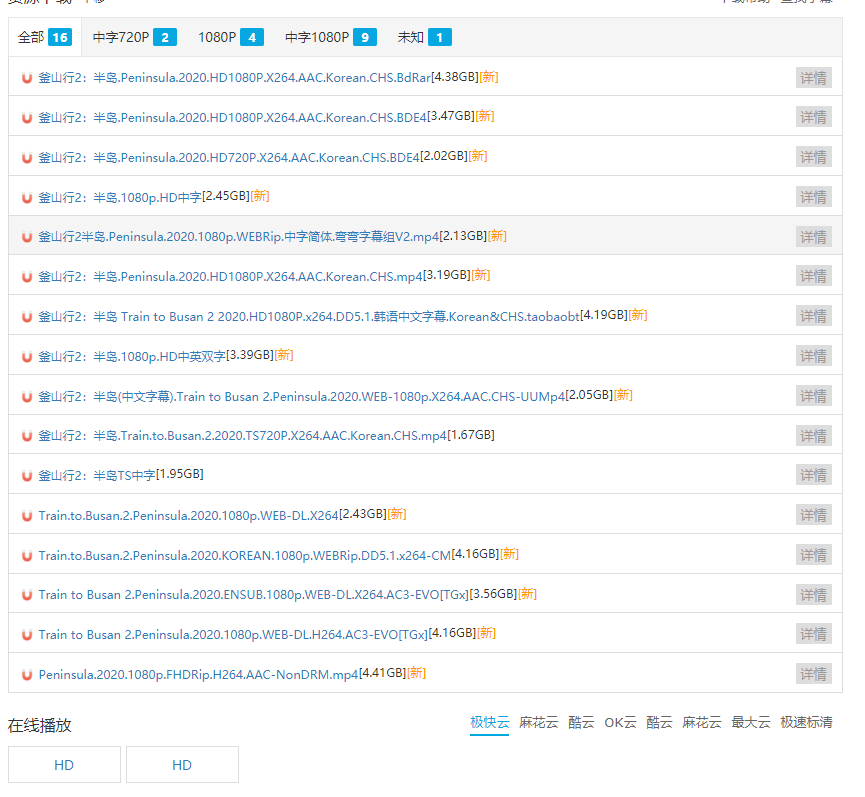Open link ending with HD720P.X264.AAC.Korean.CHS.BDE4

(x=229, y=158)
